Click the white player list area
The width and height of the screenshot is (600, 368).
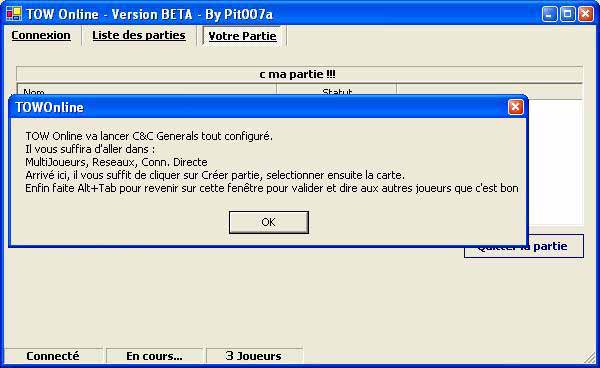pyautogui.click(x=556, y=163)
